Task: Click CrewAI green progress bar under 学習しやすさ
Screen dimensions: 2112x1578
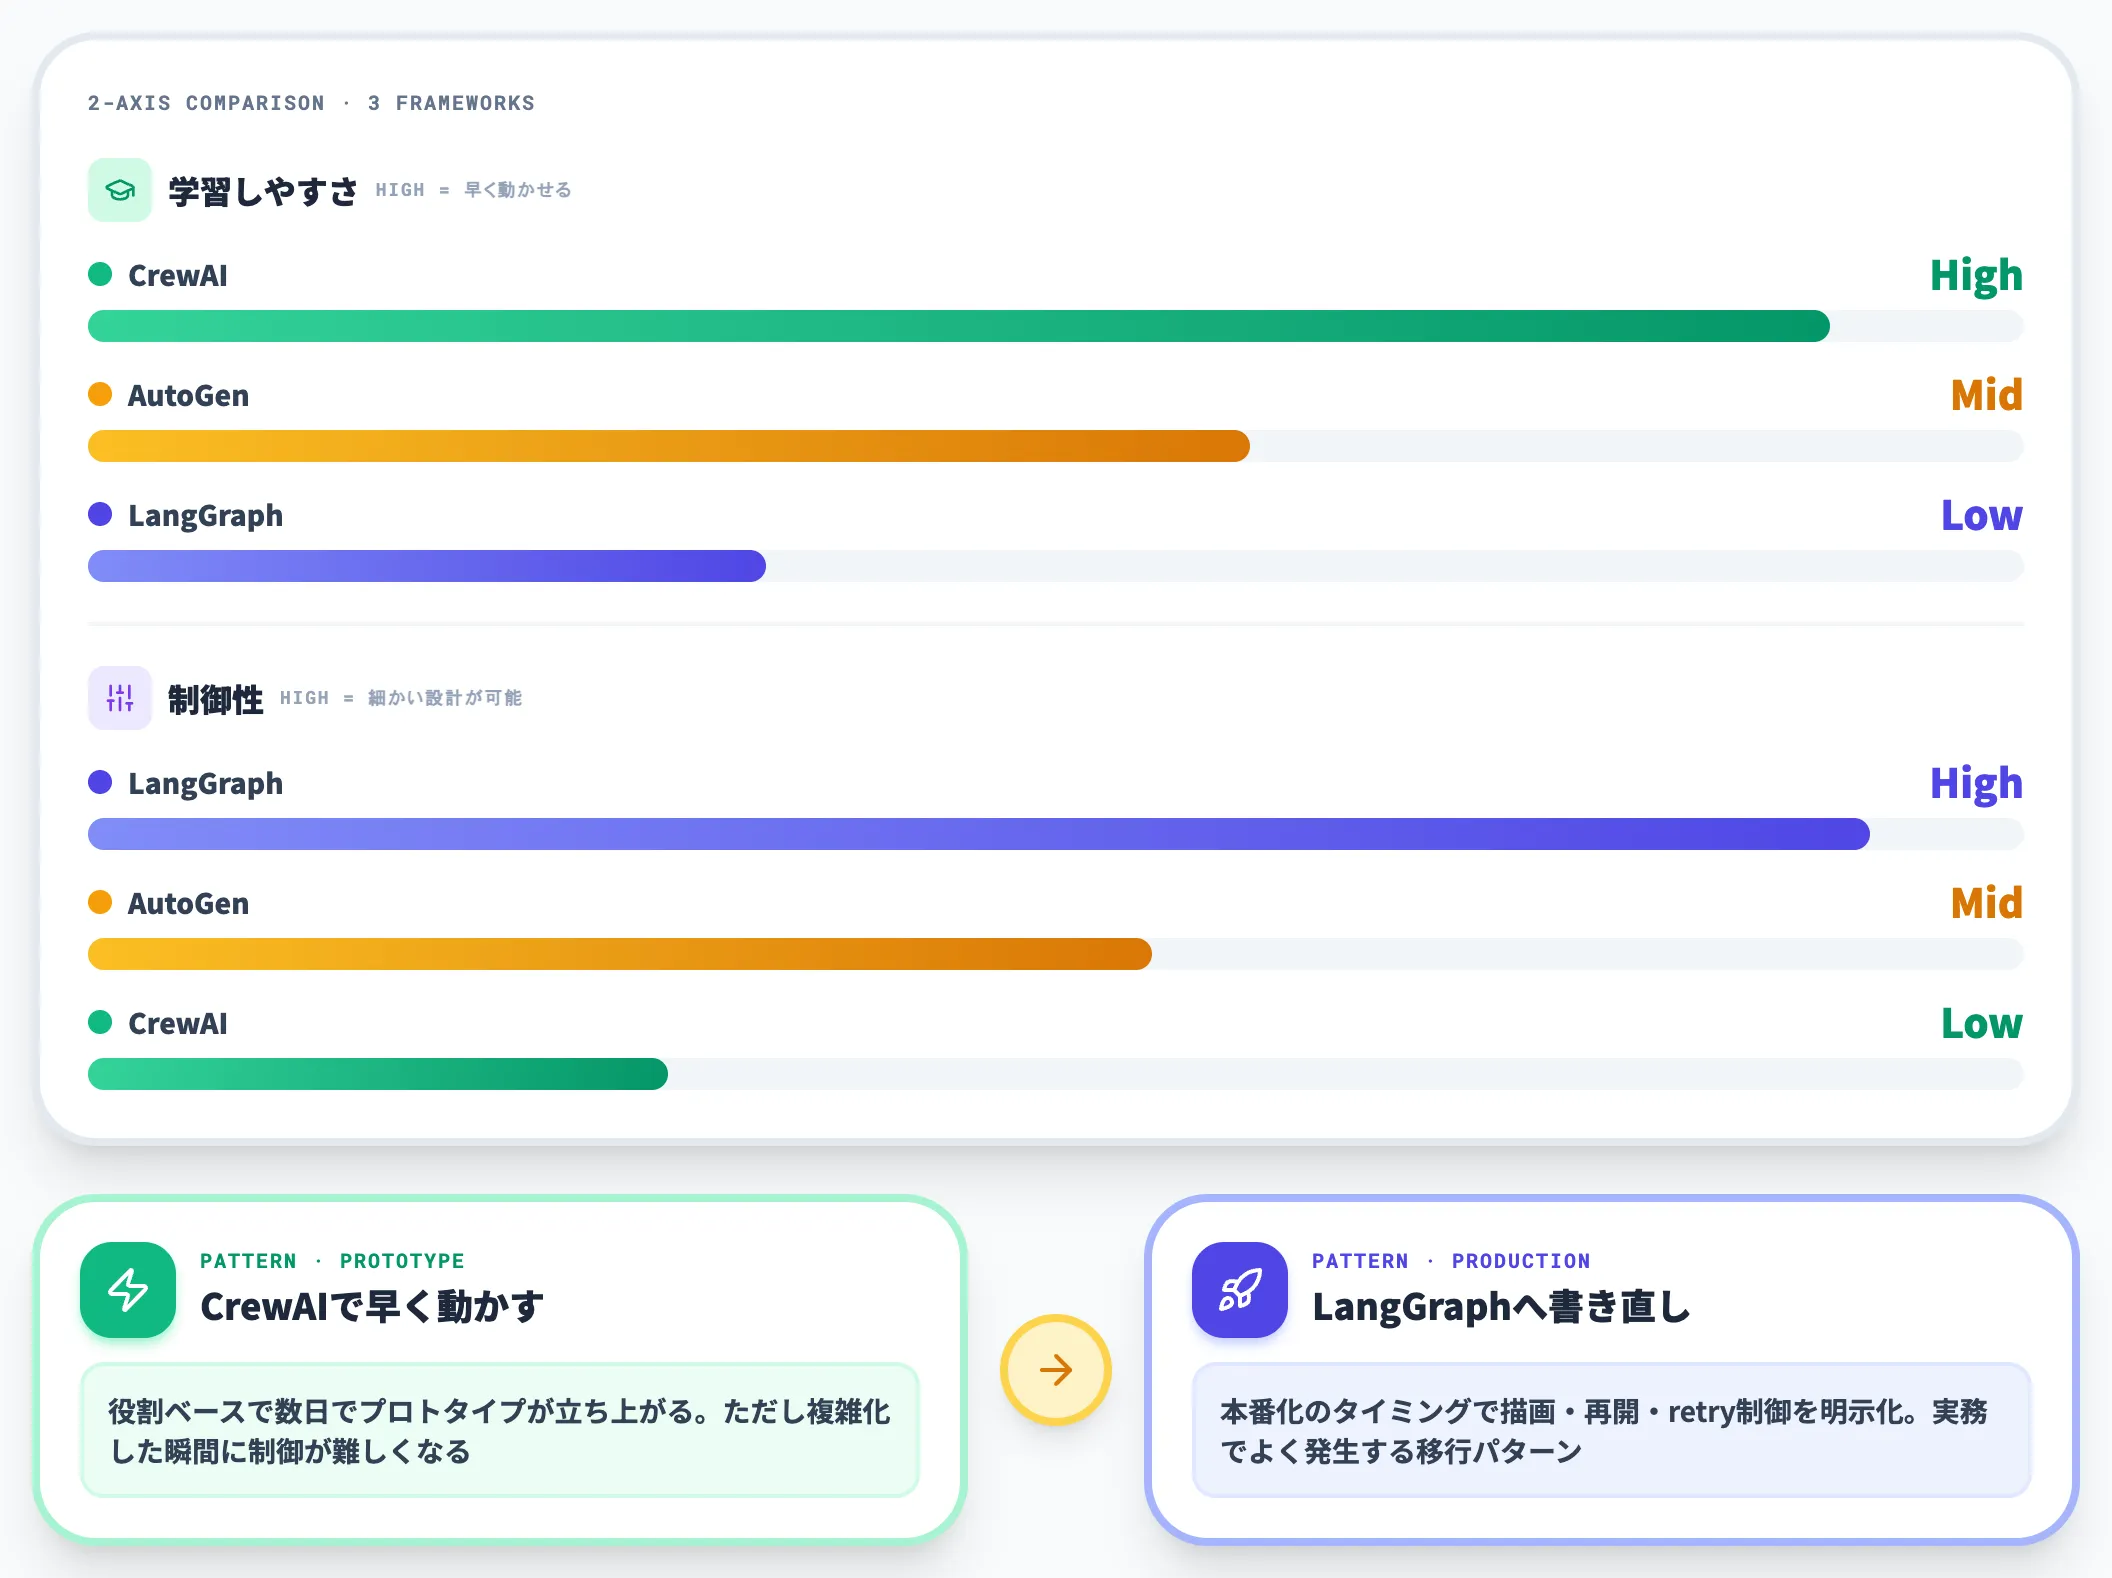Action: [959, 326]
